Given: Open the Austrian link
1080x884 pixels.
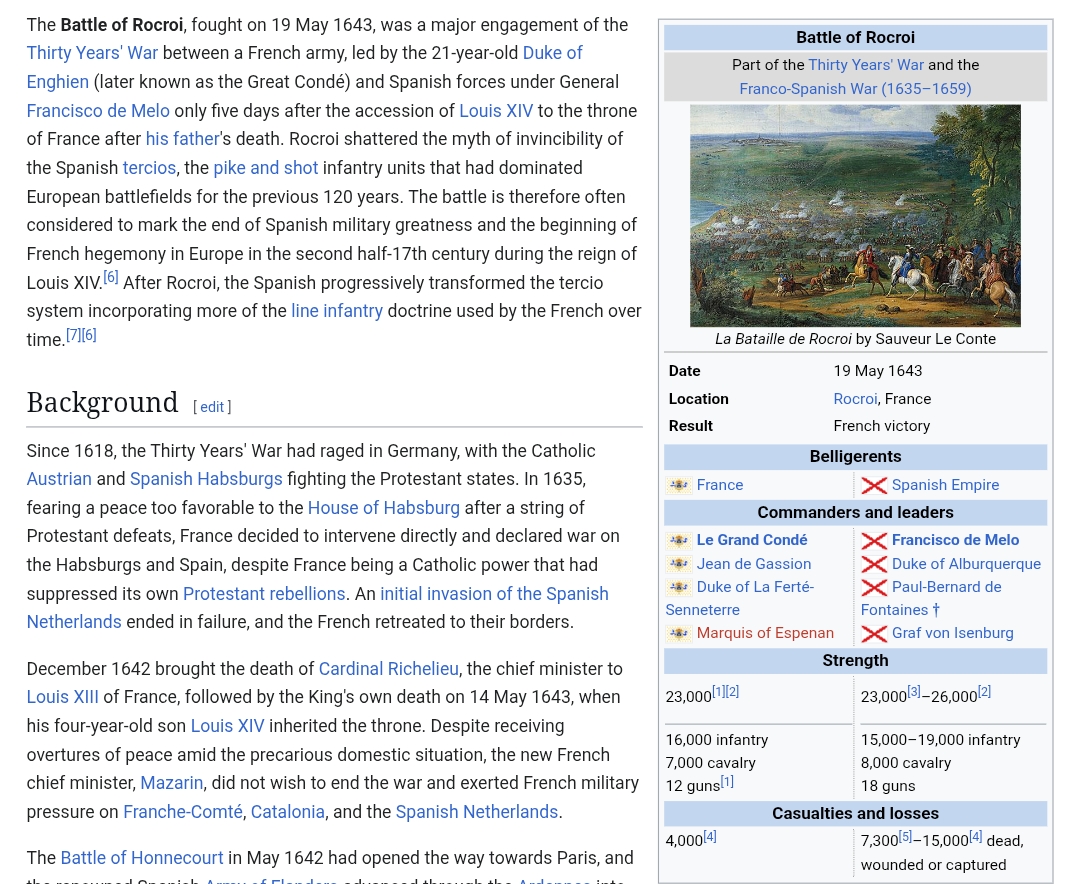Looking at the screenshot, I should [59, 479].
